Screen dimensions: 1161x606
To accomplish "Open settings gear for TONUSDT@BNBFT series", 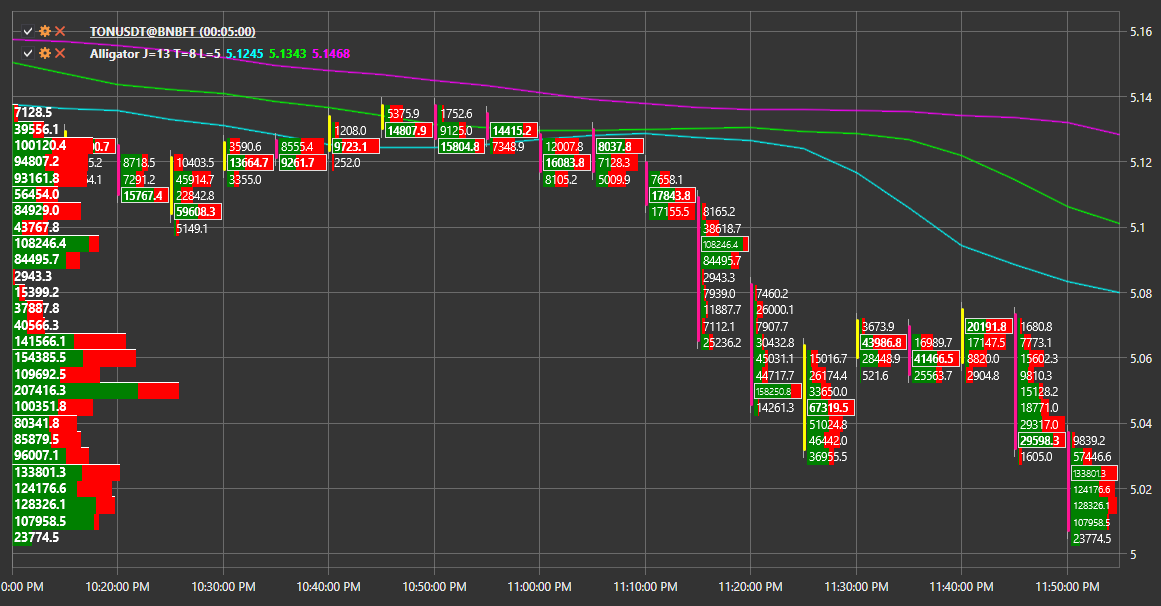I will [x=44, y=31].
